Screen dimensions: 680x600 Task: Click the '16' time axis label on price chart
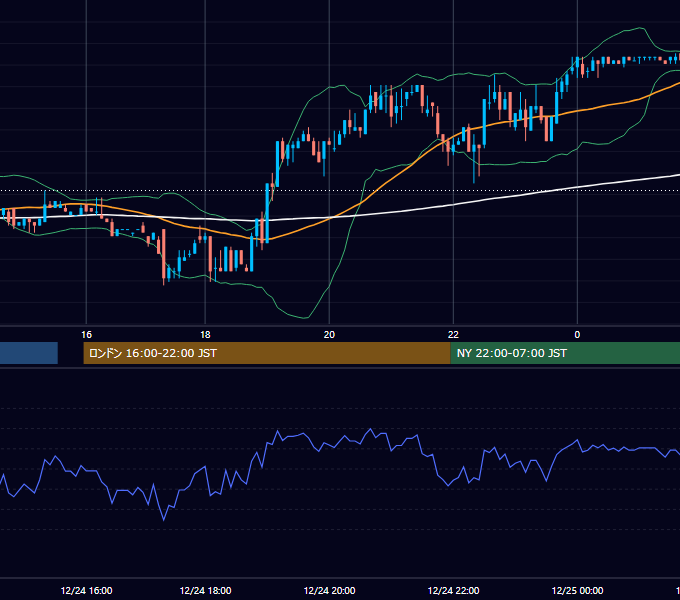pyautogui.click(x=86, y=335)
